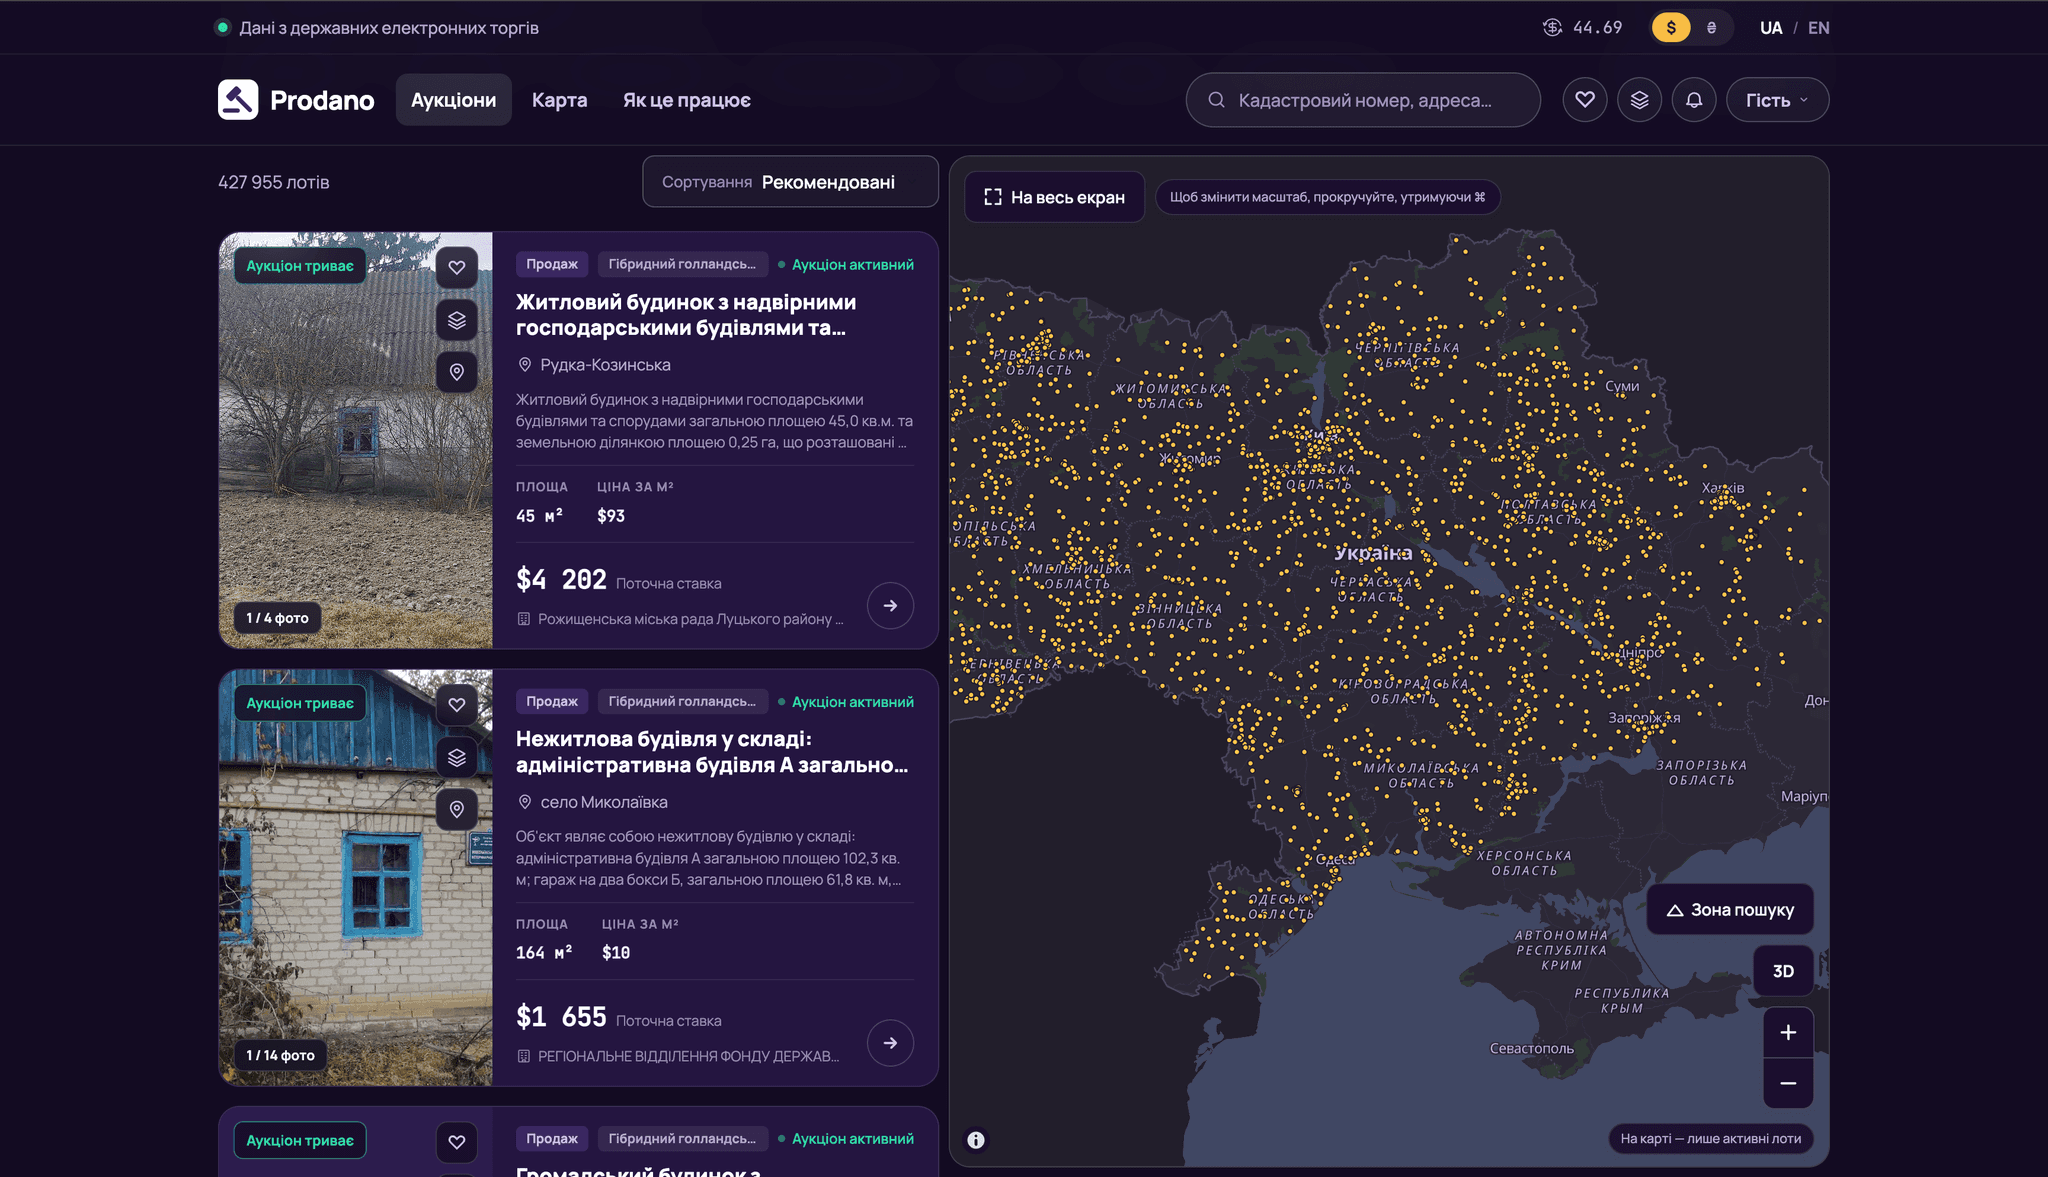Click "Аукціон триває" badge on Нежитлова будівля photo

(x=300, y=703)
